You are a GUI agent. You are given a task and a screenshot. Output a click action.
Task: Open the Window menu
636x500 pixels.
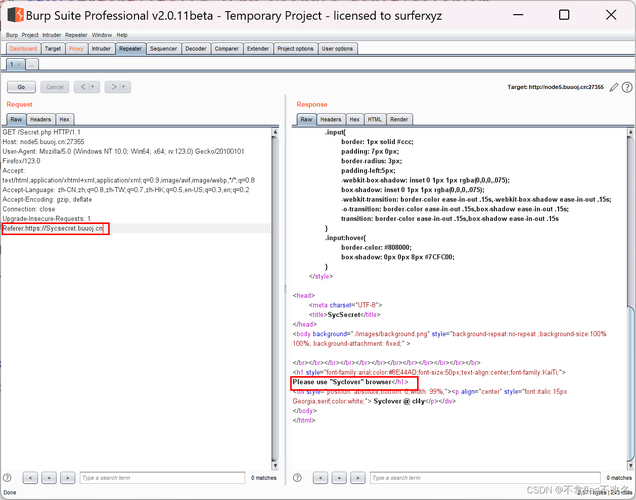[x=101, y=35]
